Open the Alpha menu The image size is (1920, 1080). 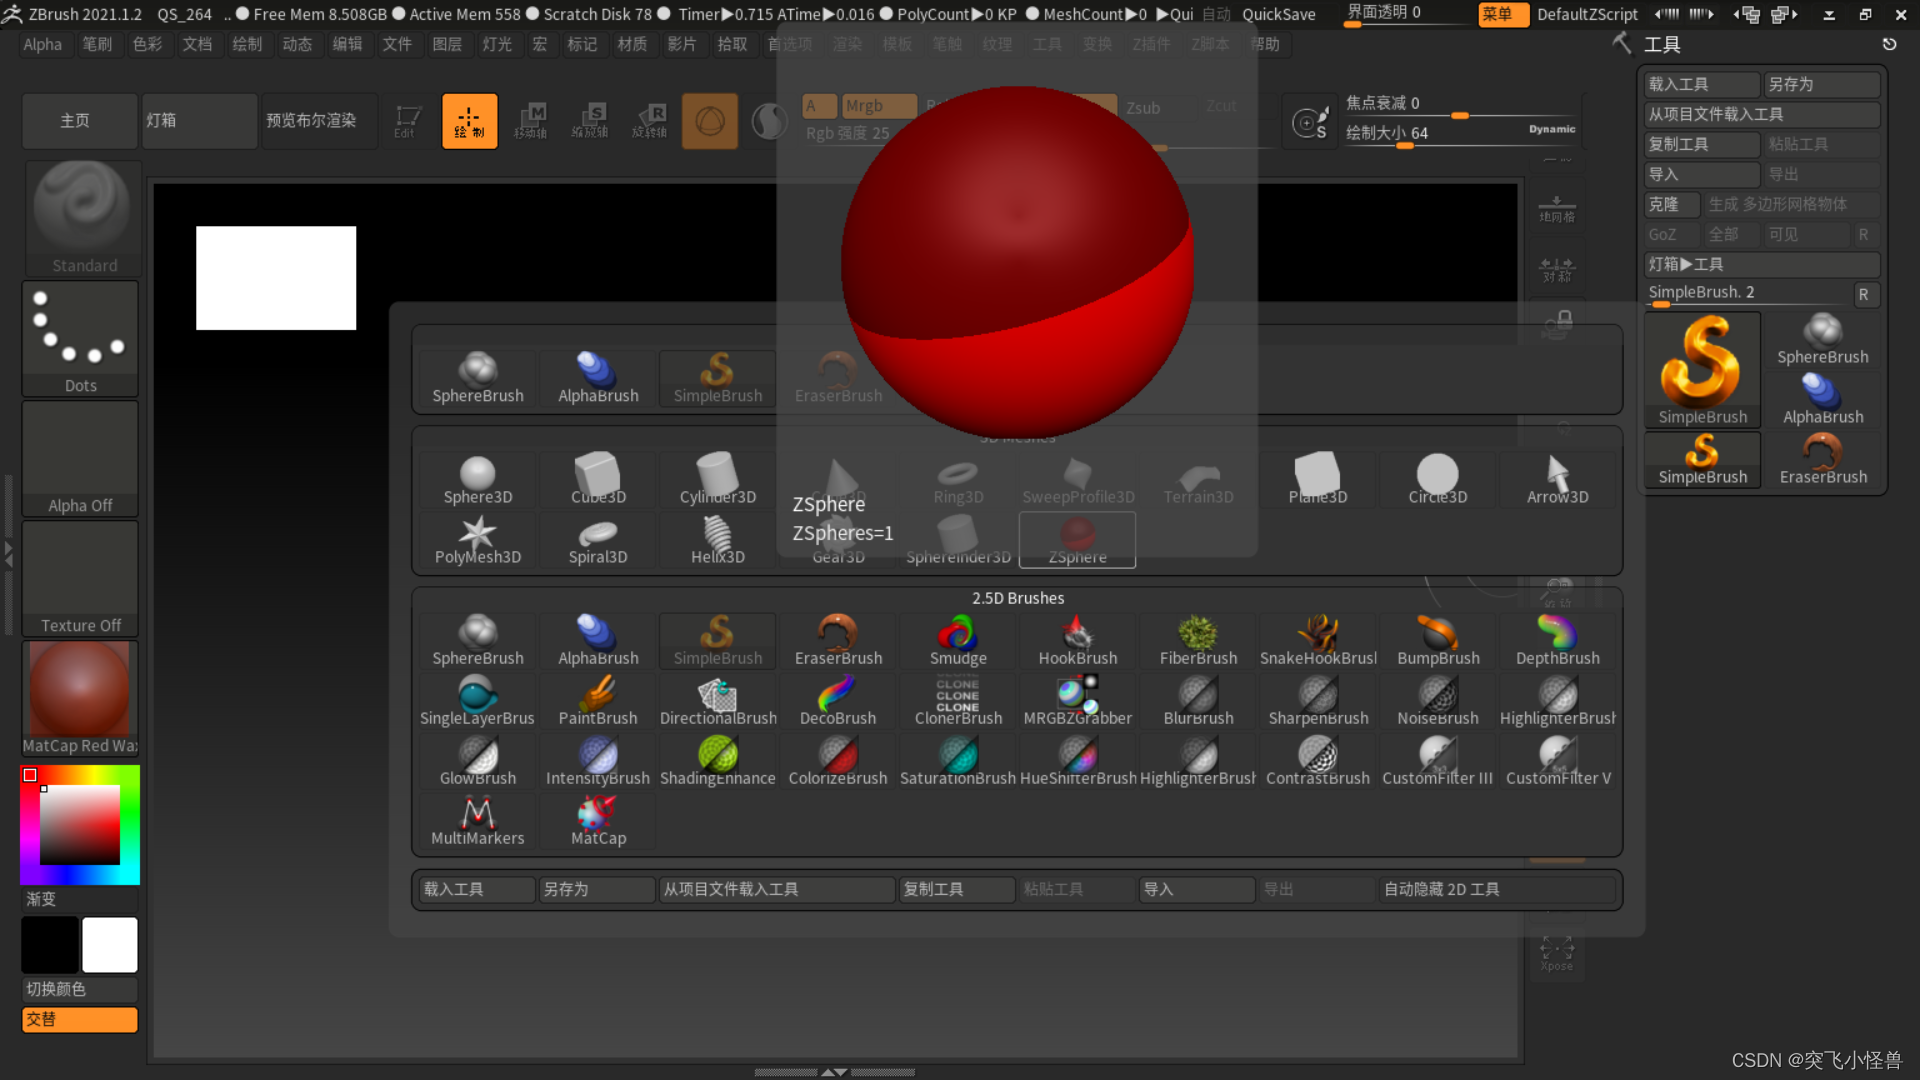(43, 44)
